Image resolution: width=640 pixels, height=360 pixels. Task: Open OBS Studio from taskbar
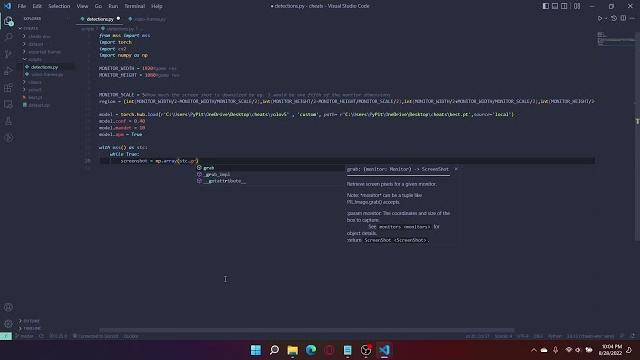click(x=366, y=350)
